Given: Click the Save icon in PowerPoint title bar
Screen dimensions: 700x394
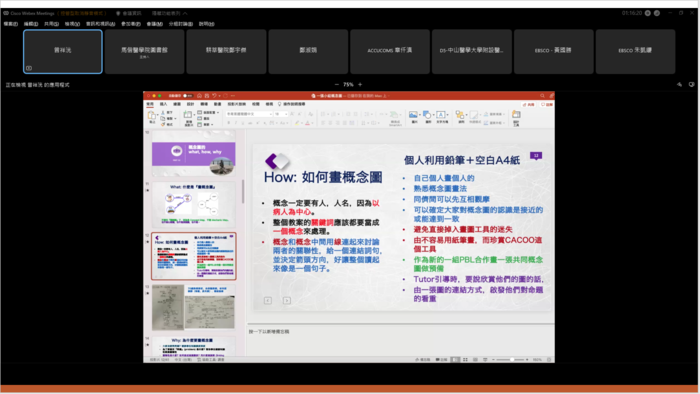Looking at the screenshot, I should tap(207, 95).
